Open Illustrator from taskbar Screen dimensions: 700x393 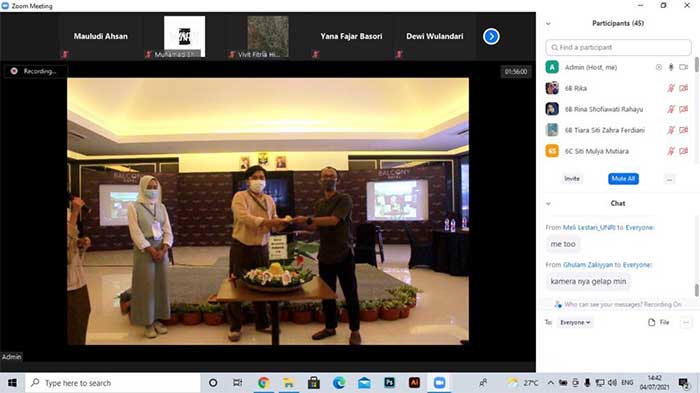coord(414,383)
